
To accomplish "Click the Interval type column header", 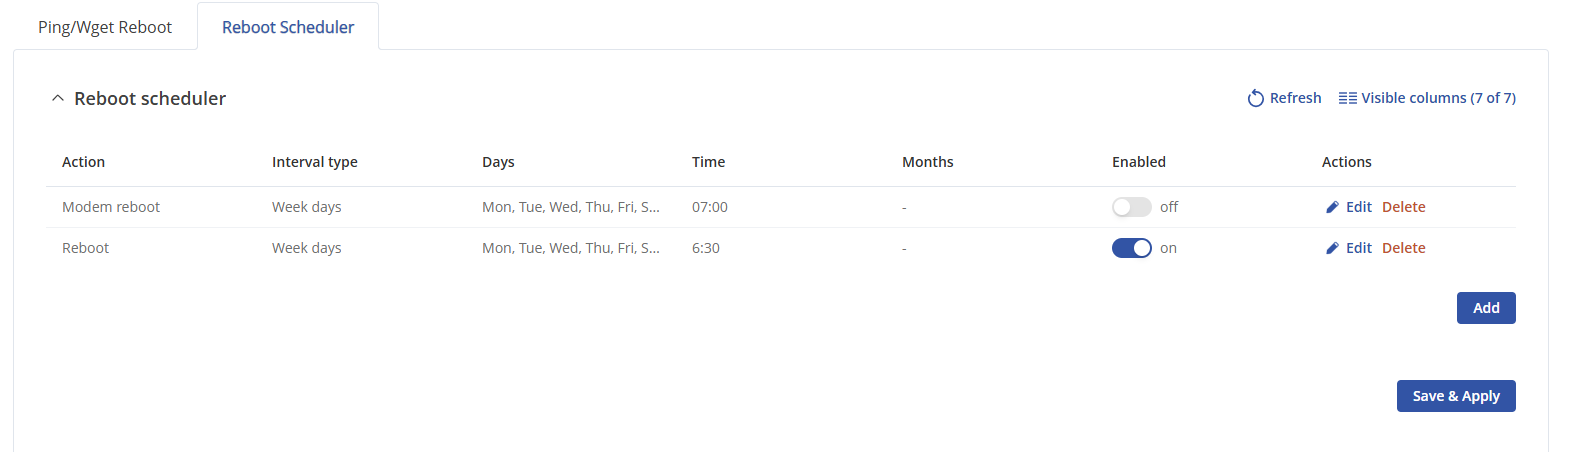I will tap(314, 162).
